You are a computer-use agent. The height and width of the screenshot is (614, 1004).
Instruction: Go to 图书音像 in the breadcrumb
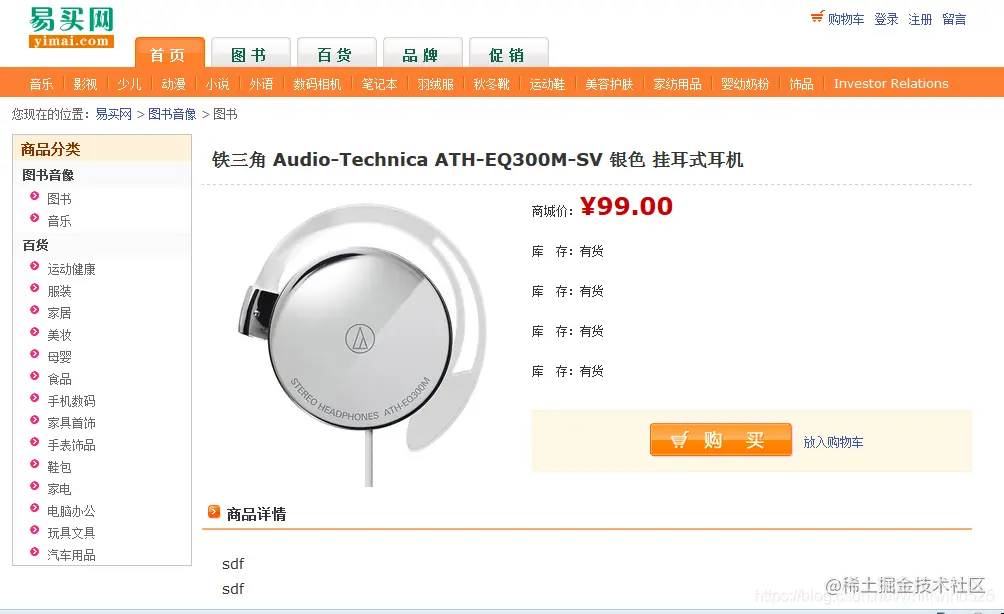172,114
